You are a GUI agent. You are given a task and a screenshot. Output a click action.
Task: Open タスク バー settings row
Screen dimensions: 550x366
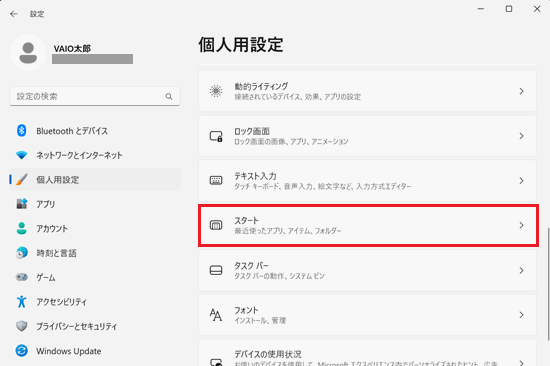click(x=367, y=270)
